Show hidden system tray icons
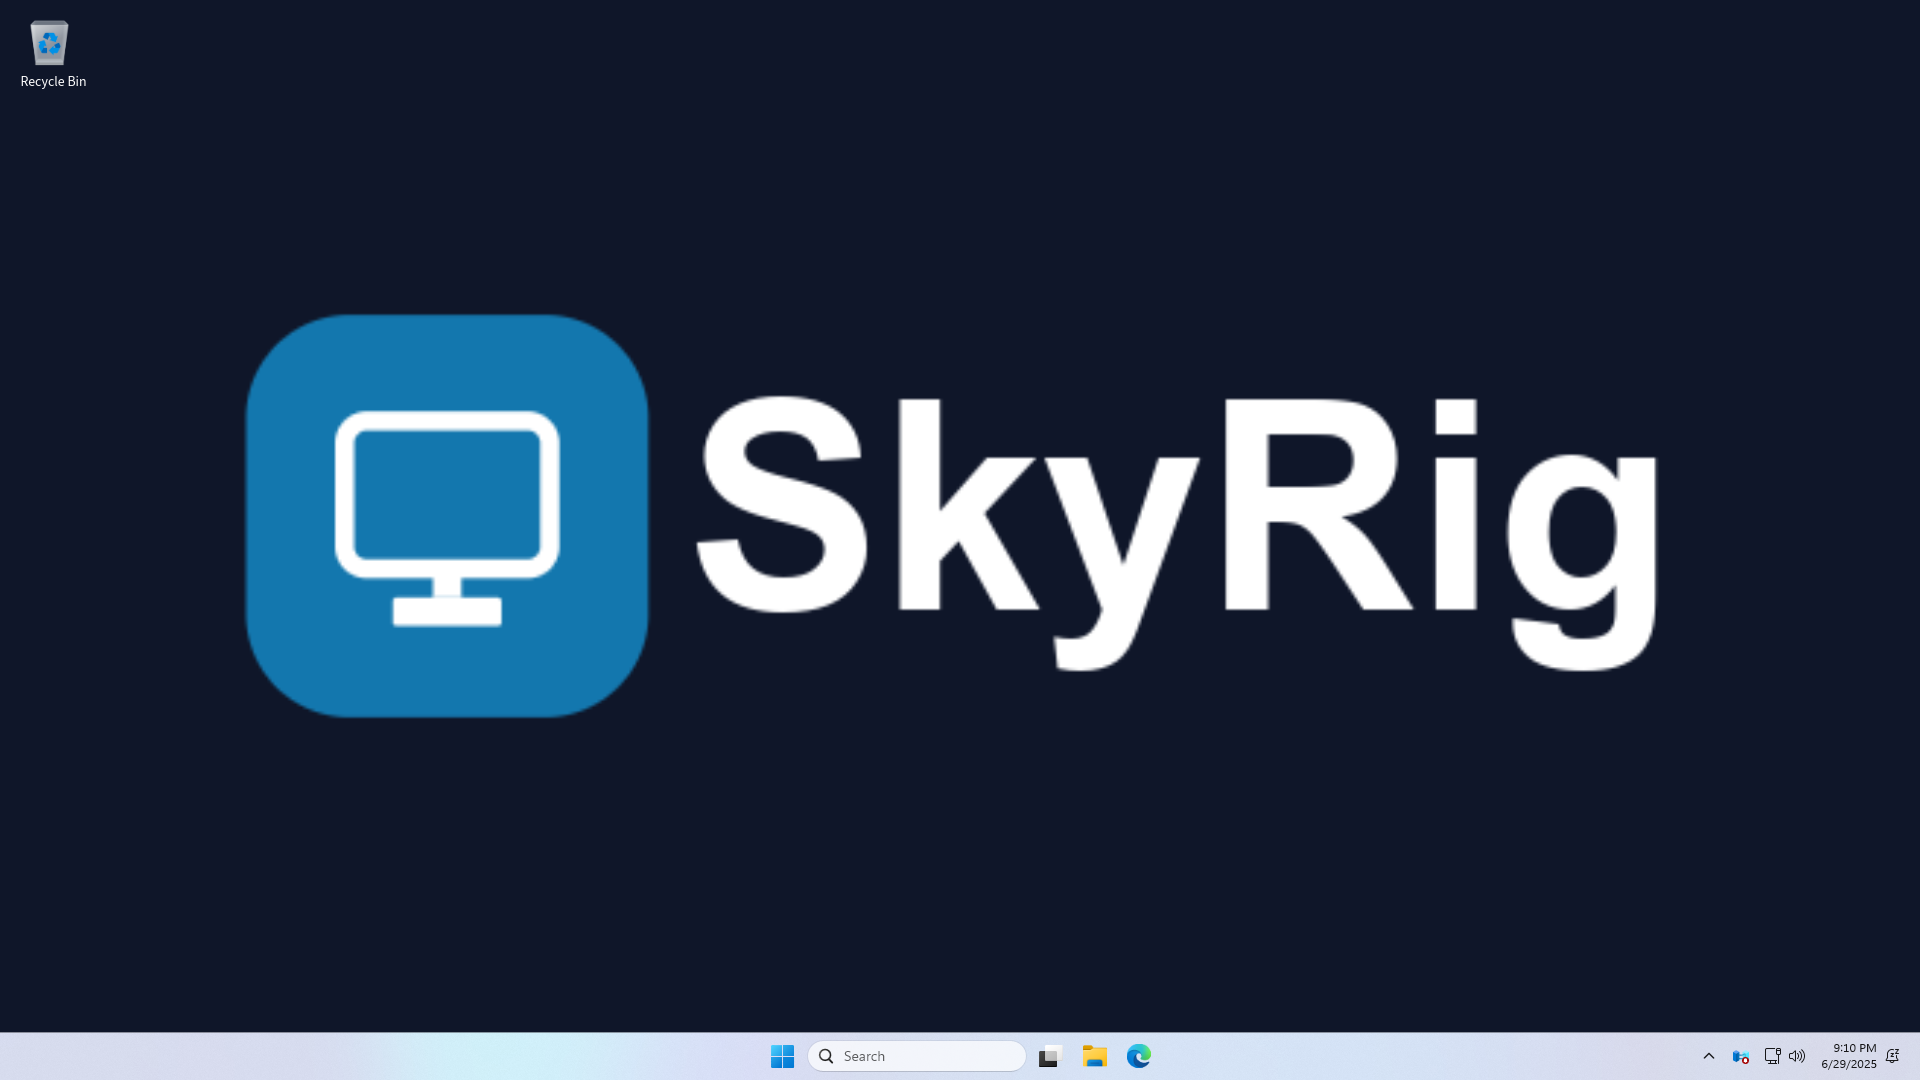This screenshot has width=1920, height=1080. click(1709, 1056)
